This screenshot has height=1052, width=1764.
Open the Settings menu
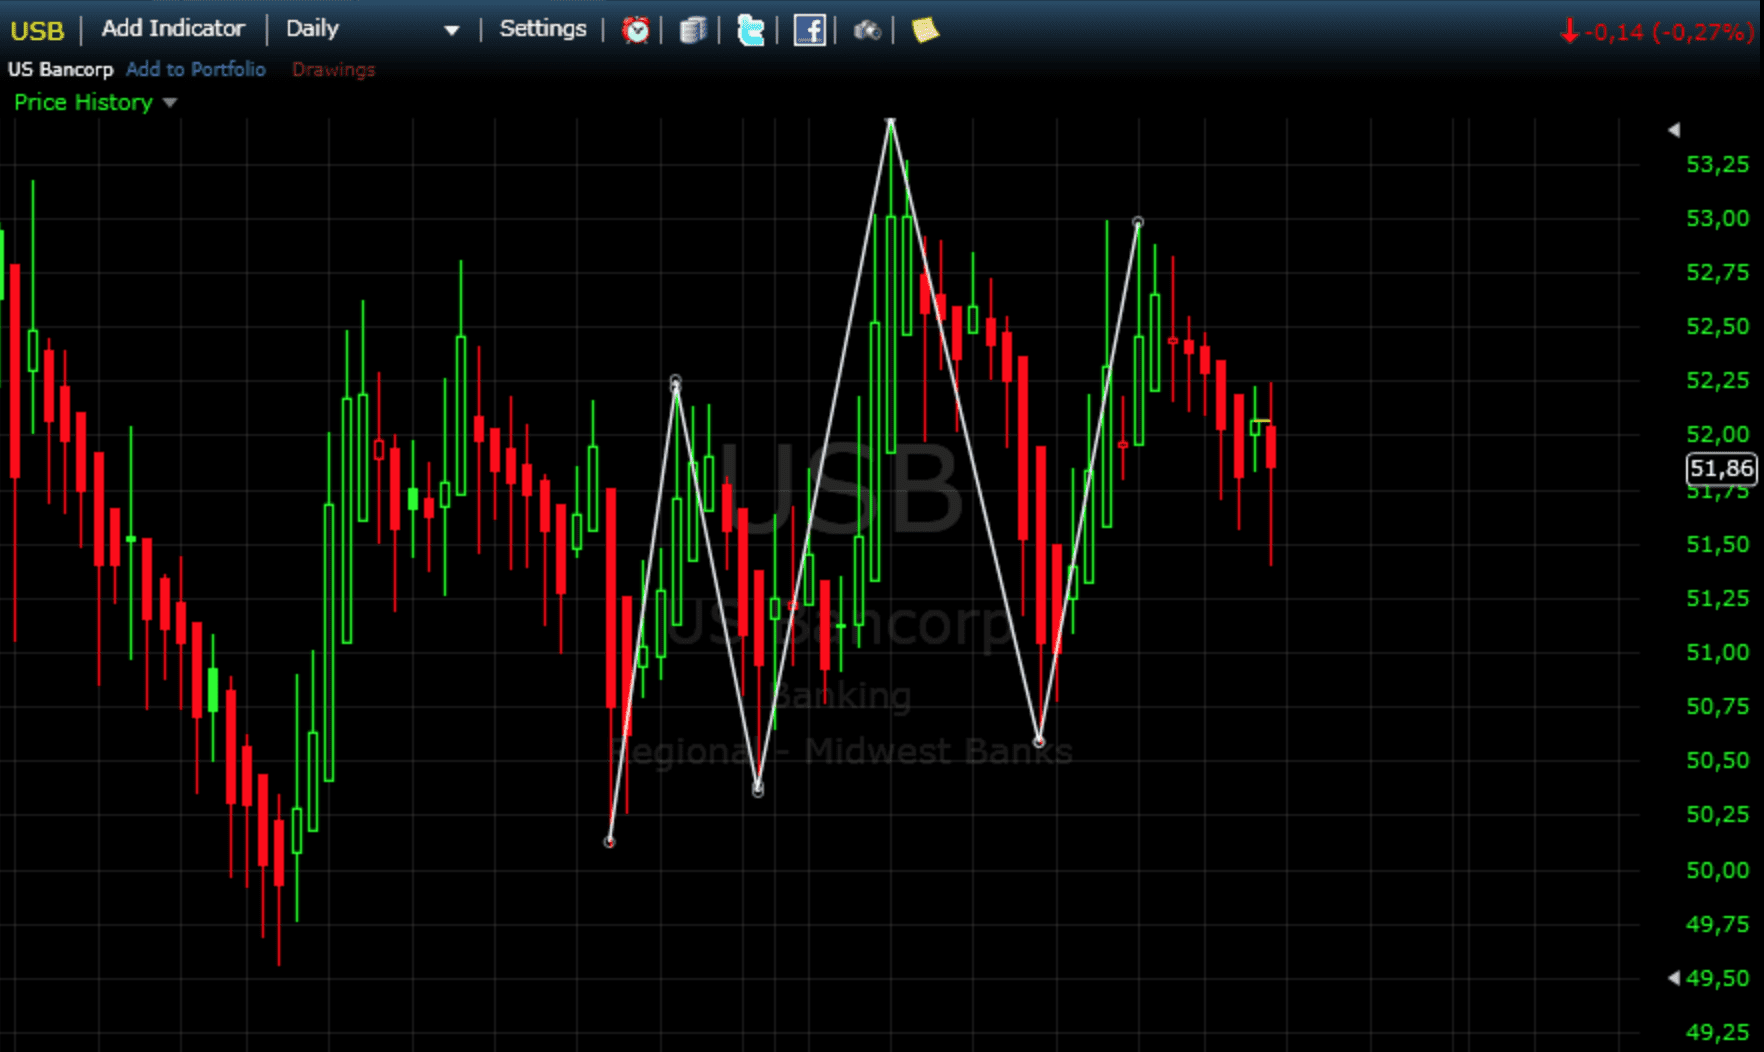[x=543, y=29]
